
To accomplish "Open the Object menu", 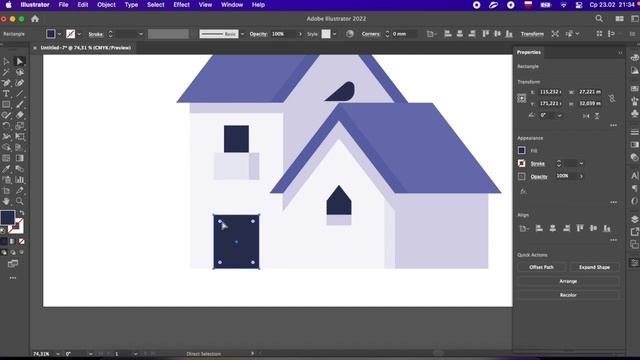I will [106, 5].
